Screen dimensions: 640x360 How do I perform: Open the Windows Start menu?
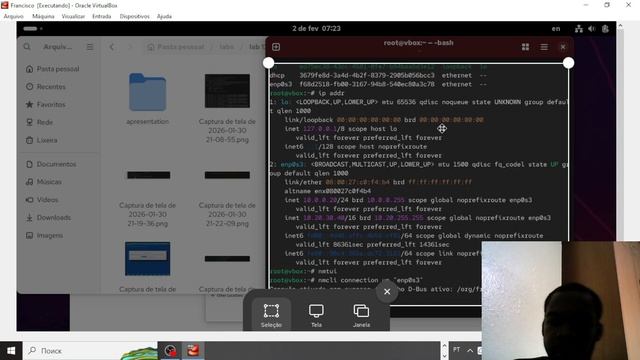click(x=11, y=351)
